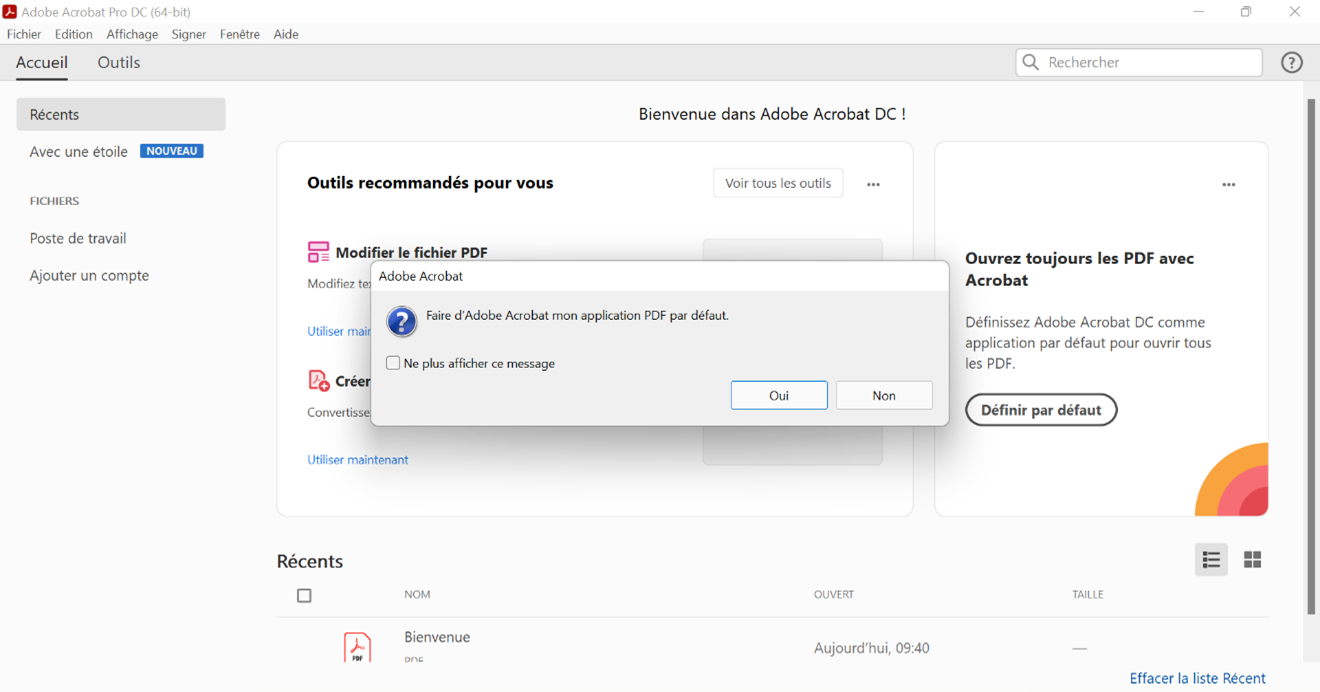Open the Affichage menu
The width and height of the screenshot is (1320, 692).
(132, 34)
